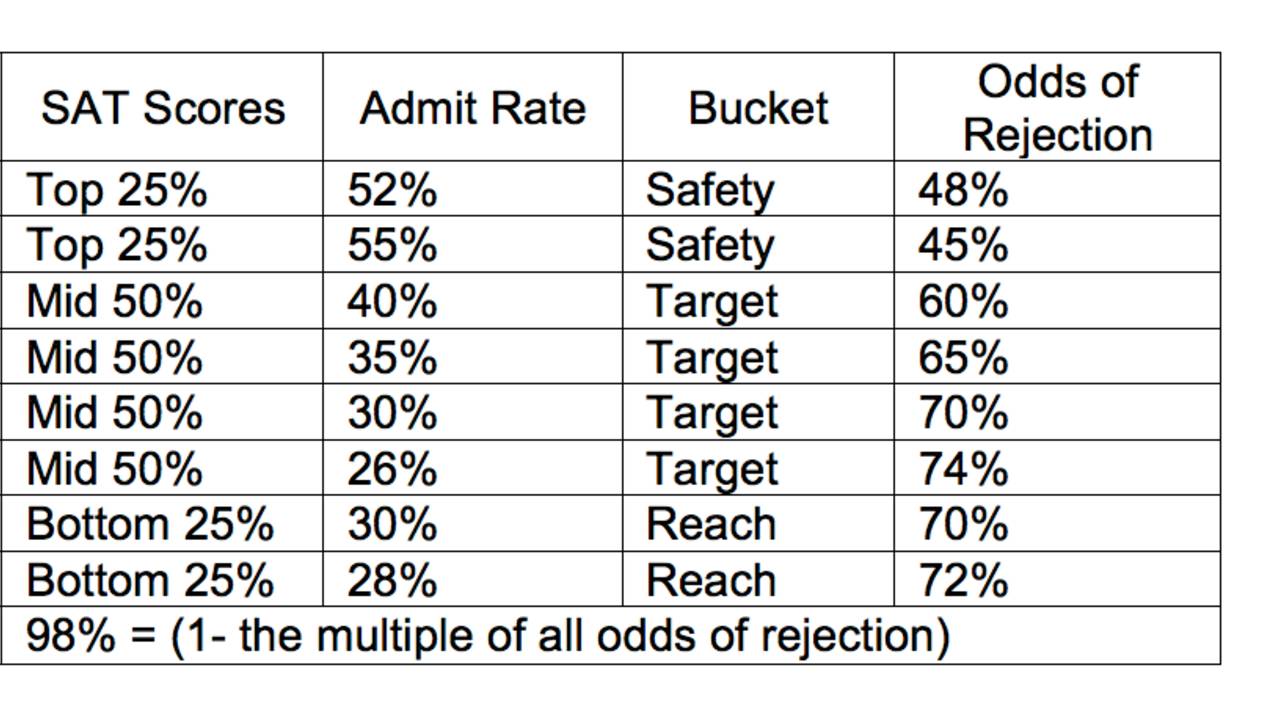Select the 35% admit rate cell

click(x=473, y=356)
